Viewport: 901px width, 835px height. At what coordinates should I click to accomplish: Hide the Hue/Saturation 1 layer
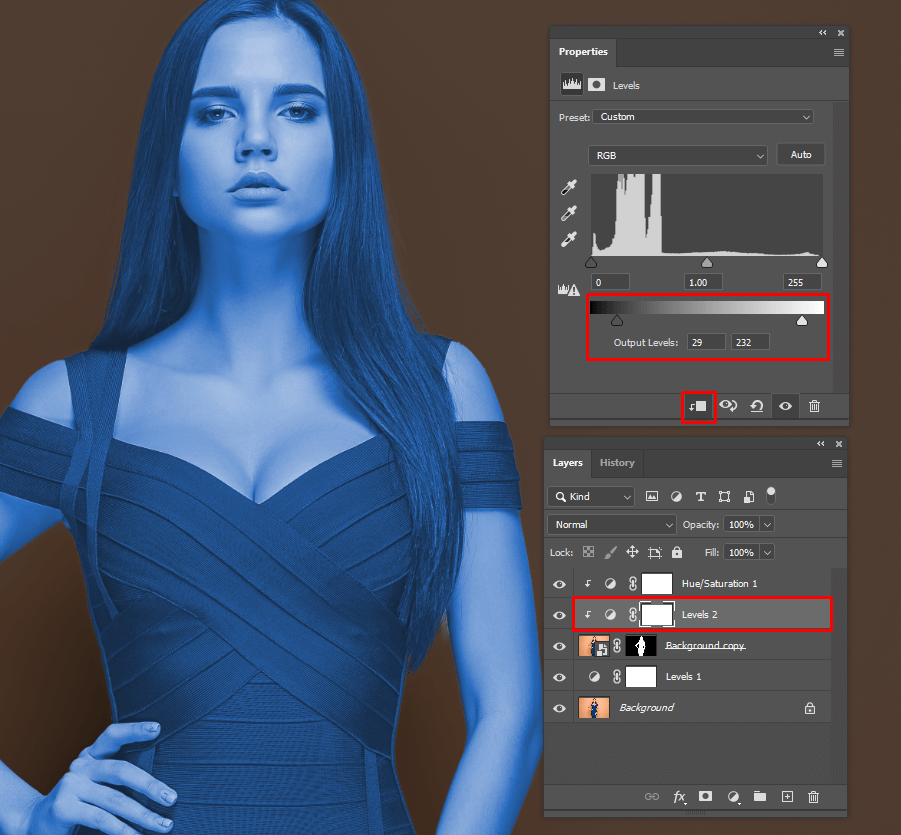pos(559,584)
